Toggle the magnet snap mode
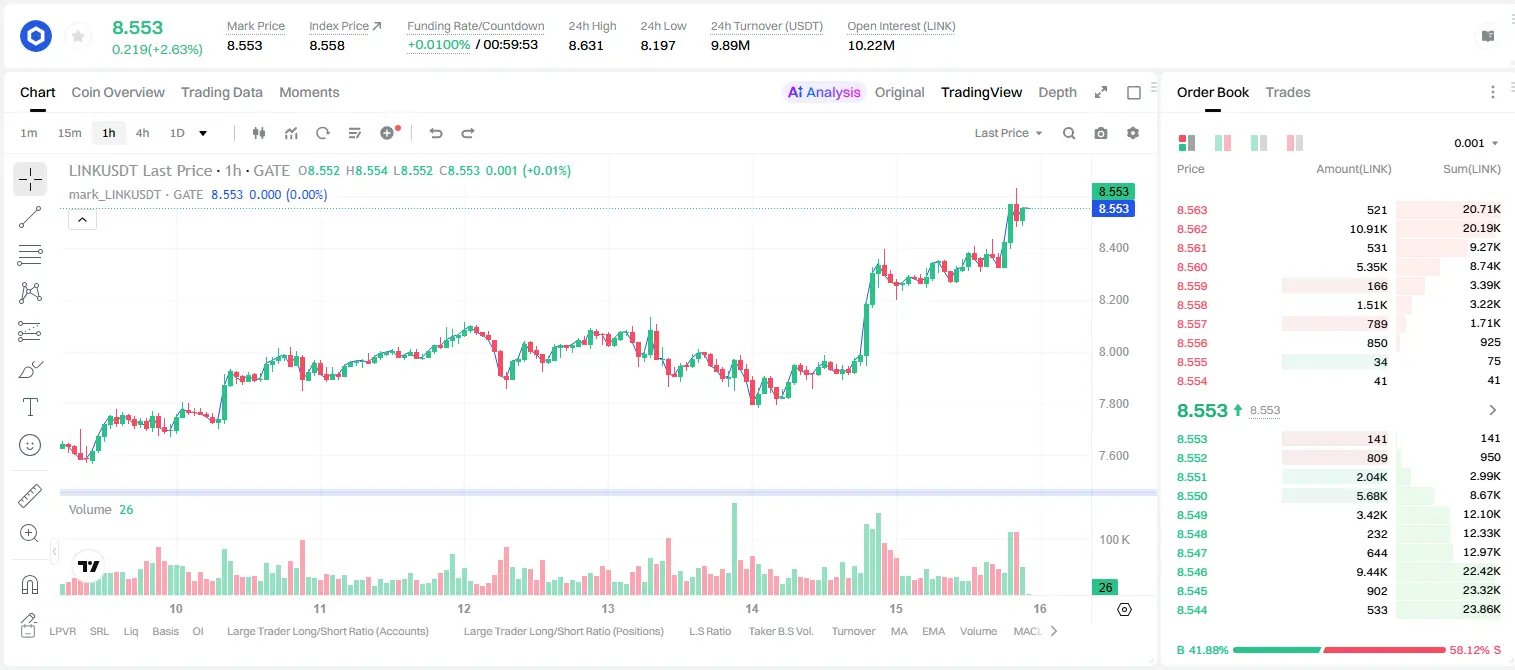The height and width of the screenshot is (670, 1515). pyautogui.click(x=30, y=585)
